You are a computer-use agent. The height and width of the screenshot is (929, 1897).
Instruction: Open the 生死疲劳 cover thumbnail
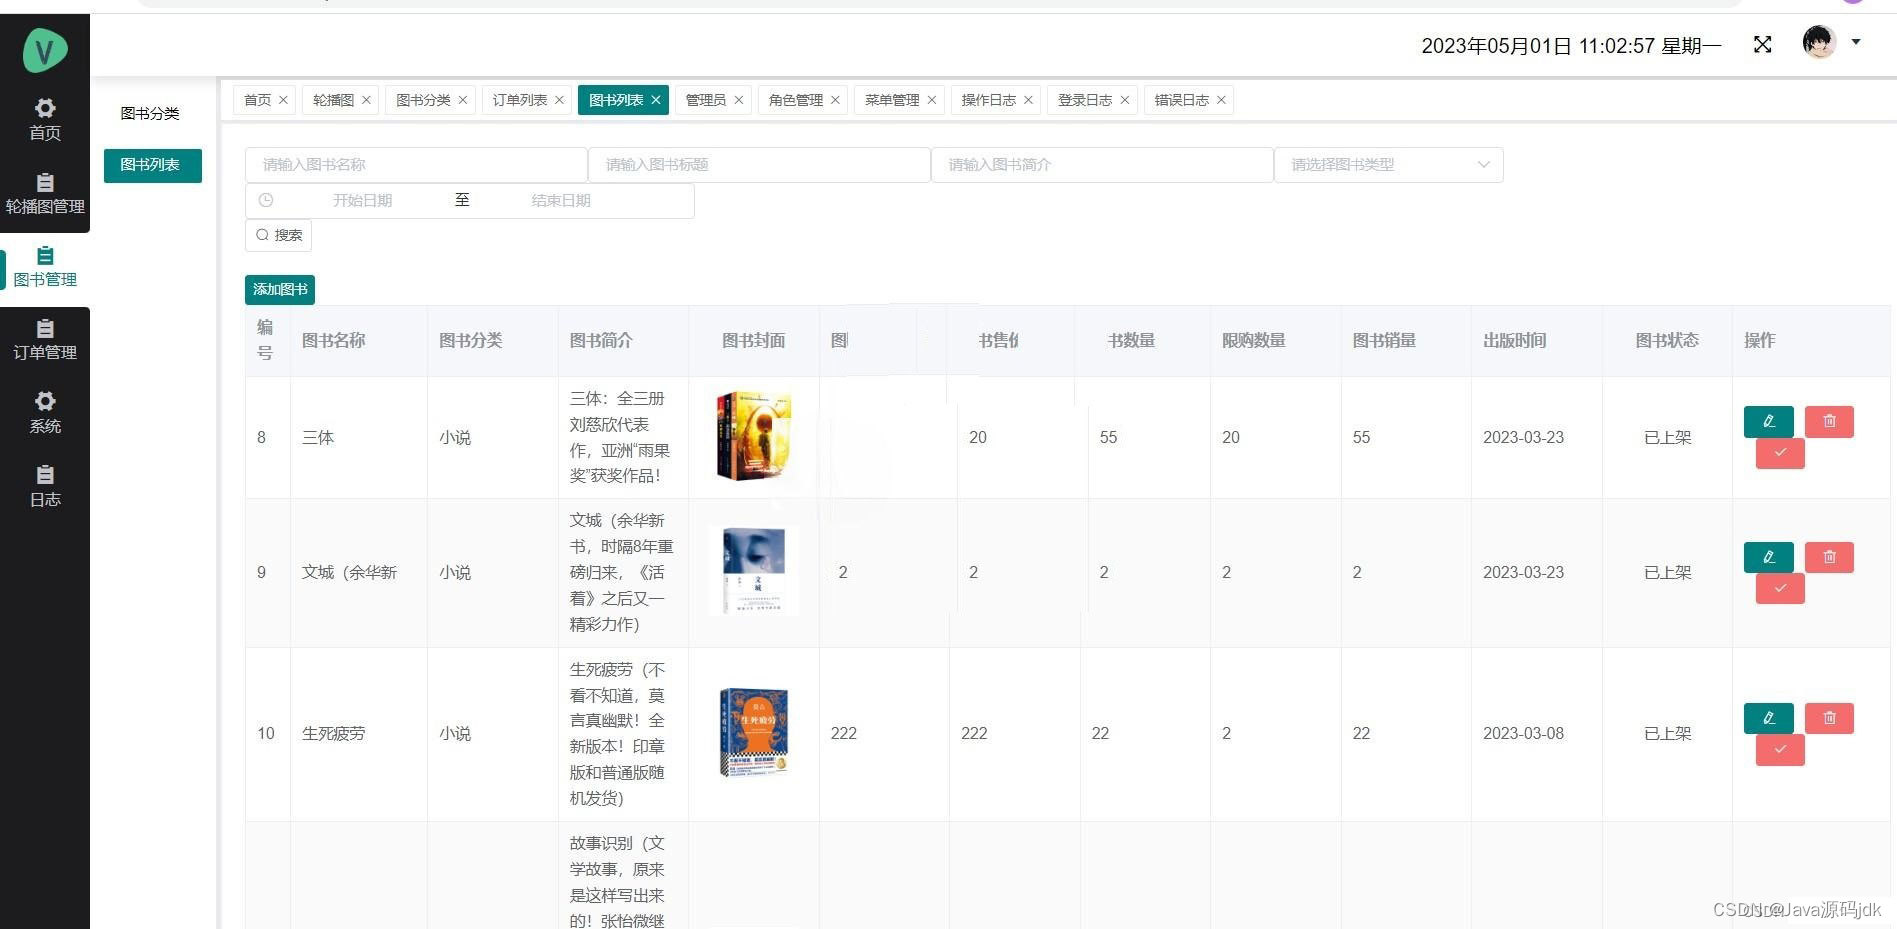(754, 733)
